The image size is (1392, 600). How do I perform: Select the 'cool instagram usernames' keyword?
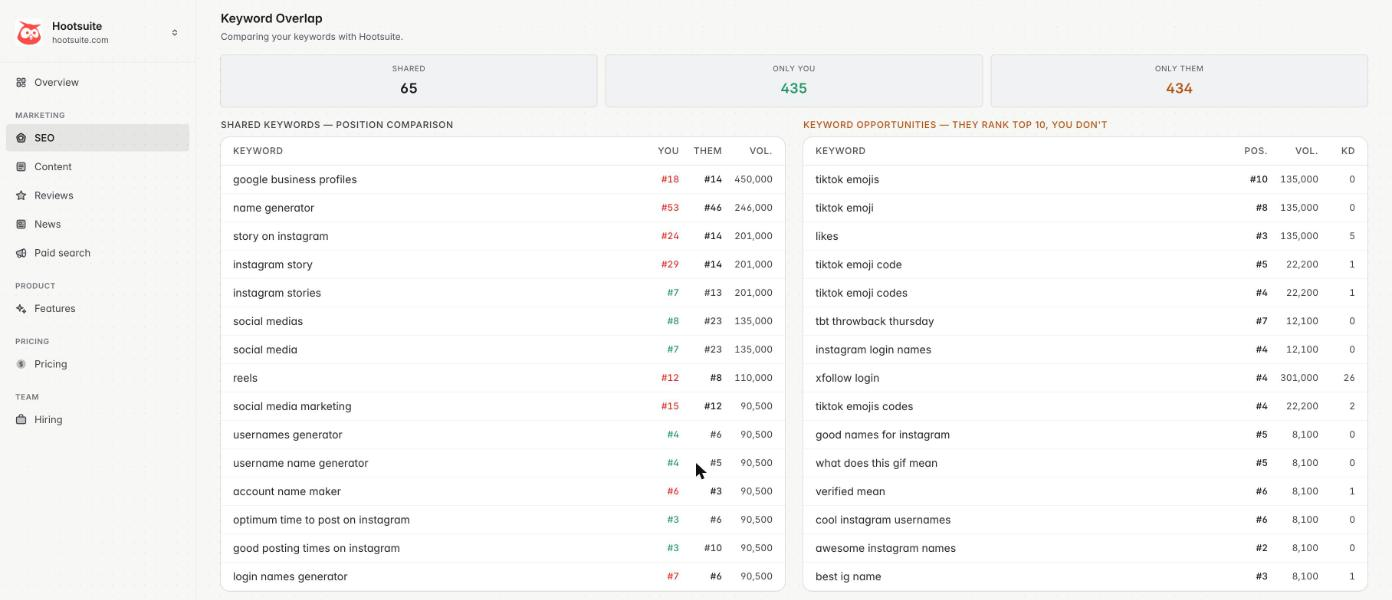point(883,520)
